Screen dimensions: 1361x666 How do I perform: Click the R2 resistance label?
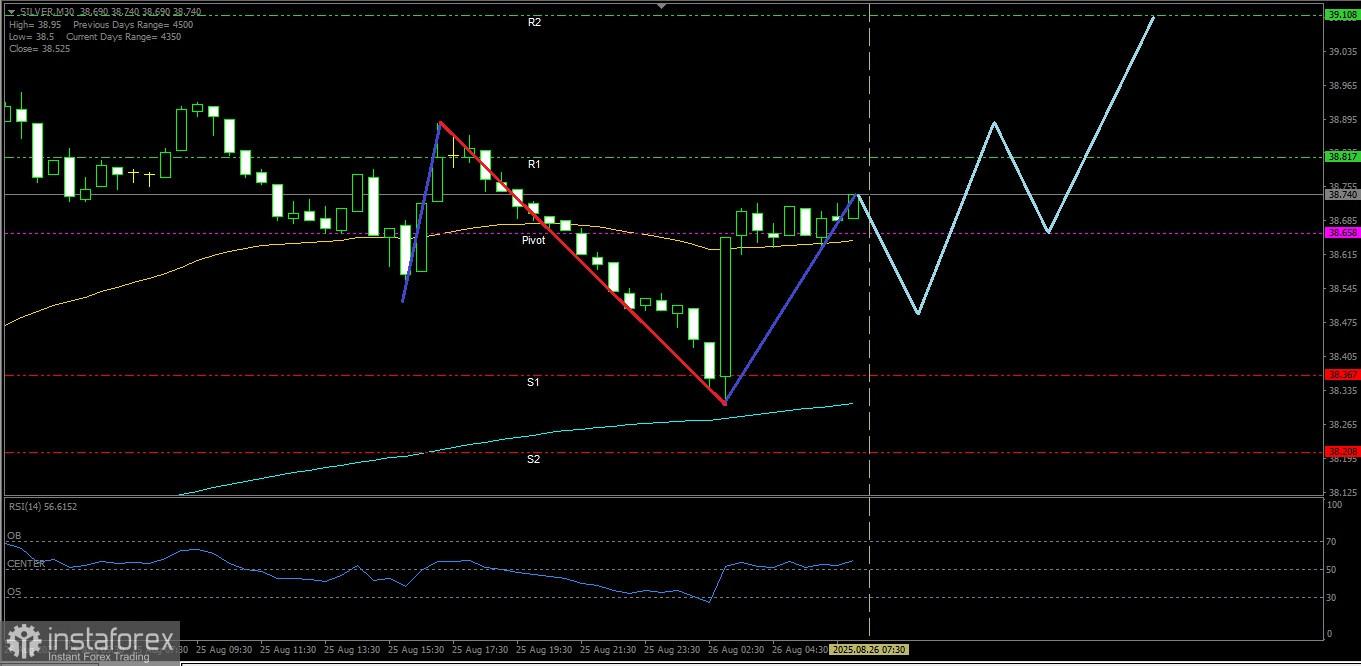(x=535, y=22)
